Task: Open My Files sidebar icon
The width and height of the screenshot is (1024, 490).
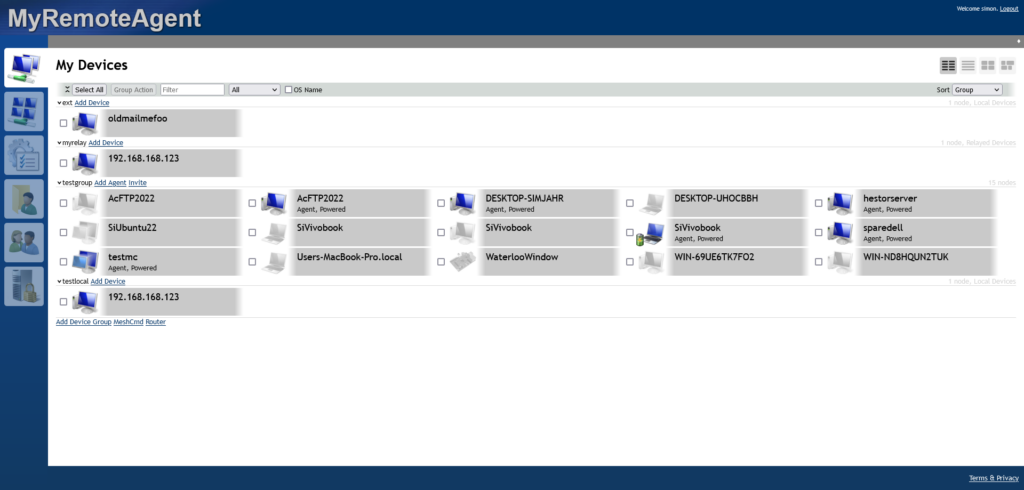Action: pos(24,199)
